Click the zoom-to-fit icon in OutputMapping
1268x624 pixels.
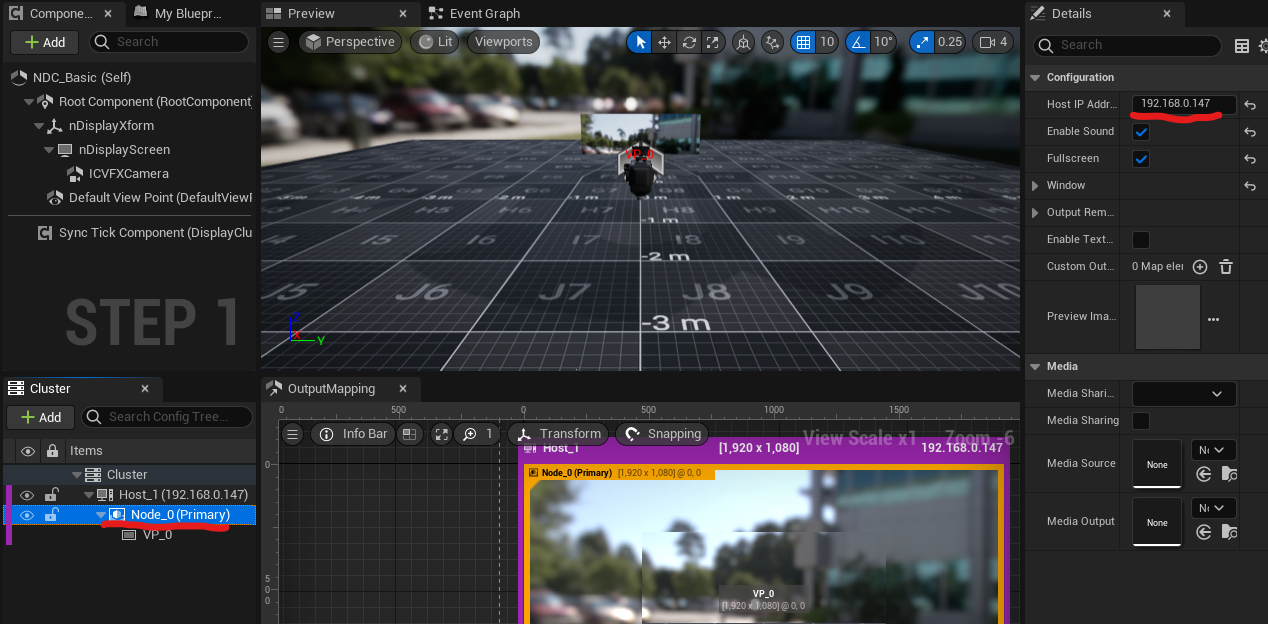point(441,434)
